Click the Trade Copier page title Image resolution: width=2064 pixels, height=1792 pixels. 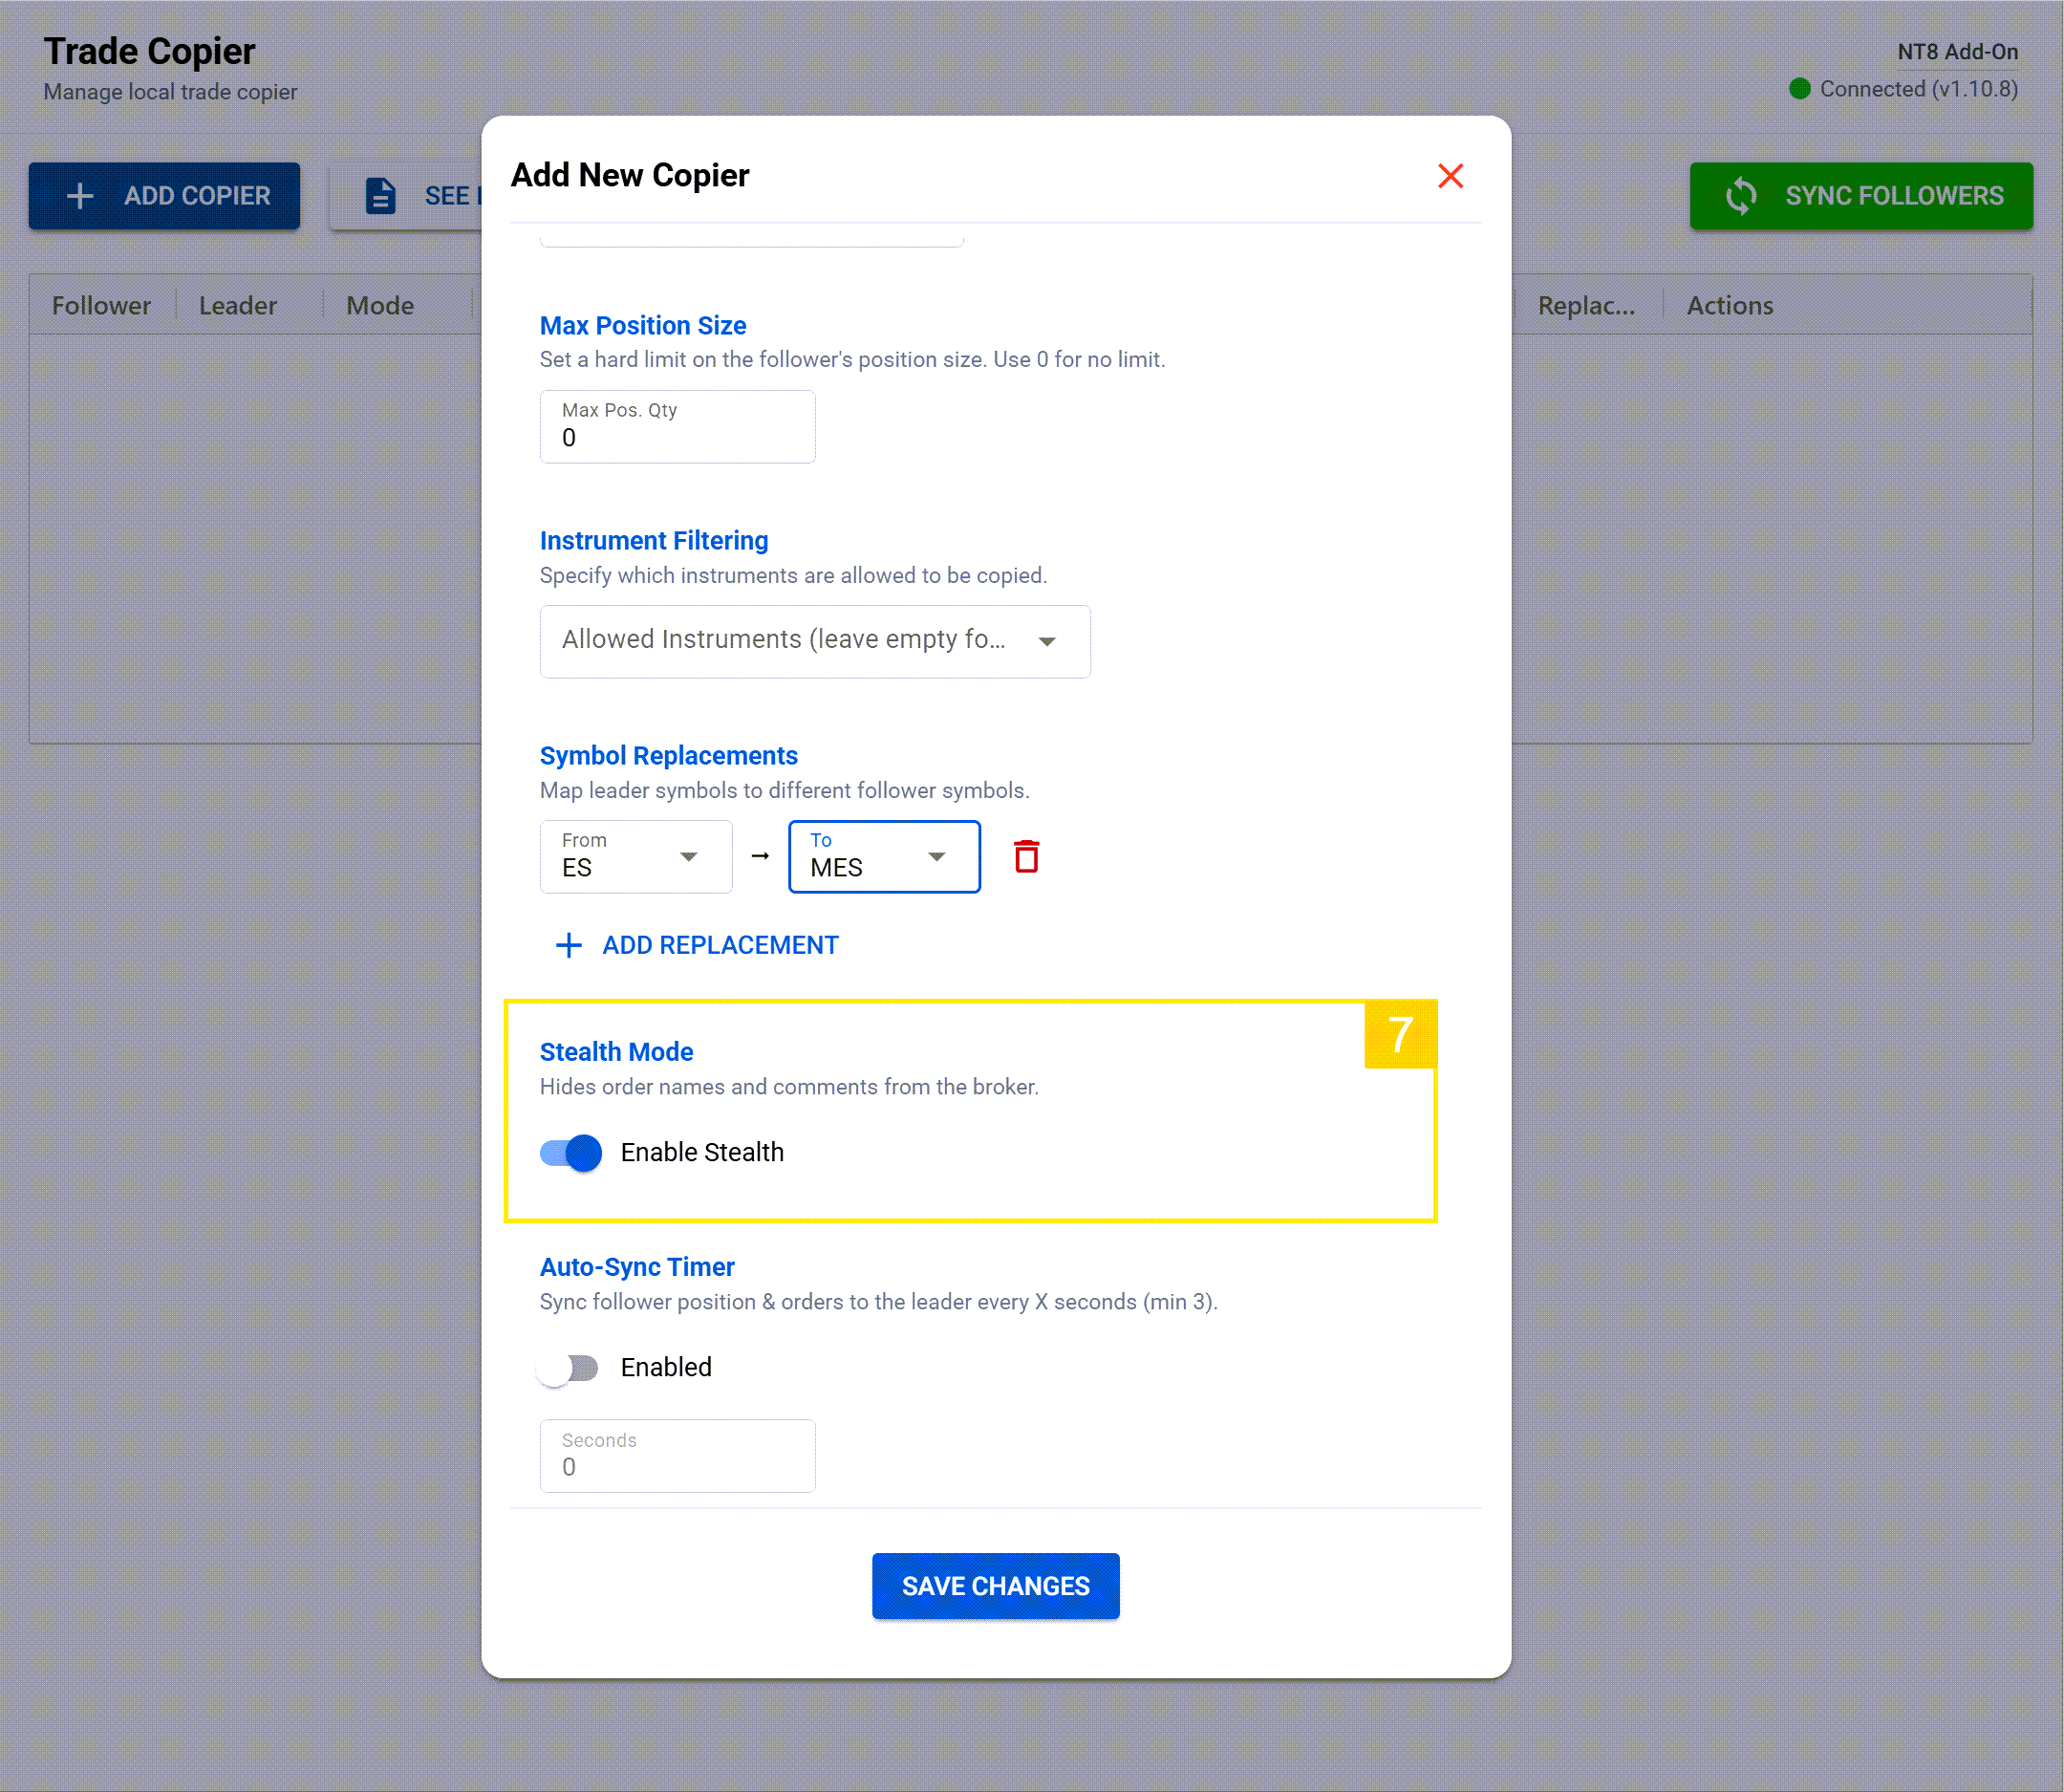(x=149, y=51)
